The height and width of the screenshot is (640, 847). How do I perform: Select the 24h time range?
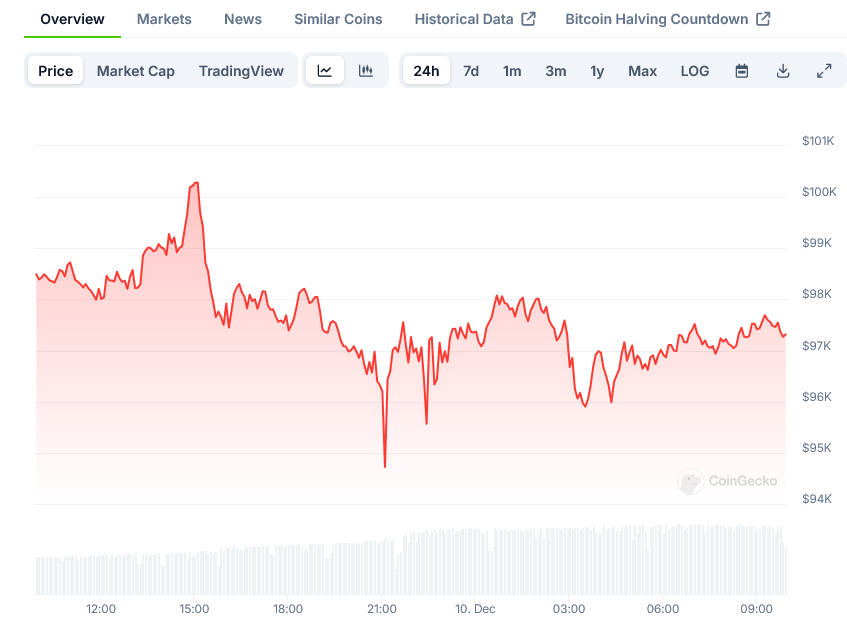point(426,71)
